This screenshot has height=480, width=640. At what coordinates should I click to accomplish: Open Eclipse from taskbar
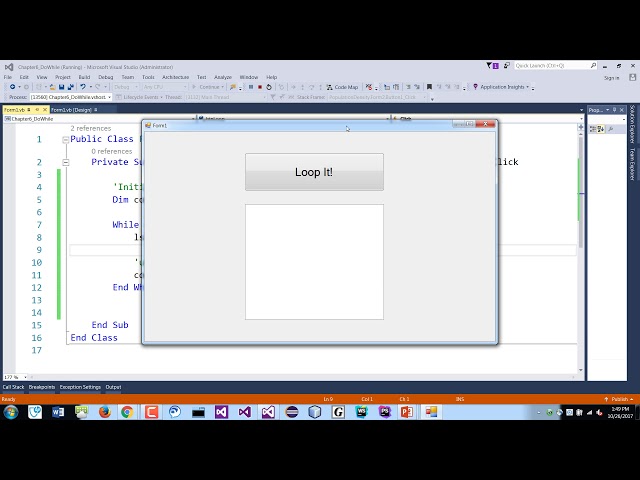click(291, 412)
